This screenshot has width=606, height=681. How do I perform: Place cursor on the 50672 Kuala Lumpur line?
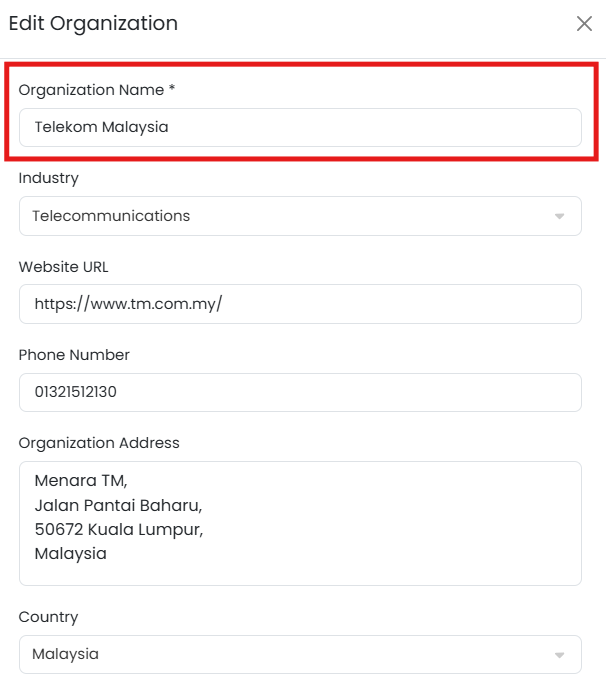[x=118, y=529]
